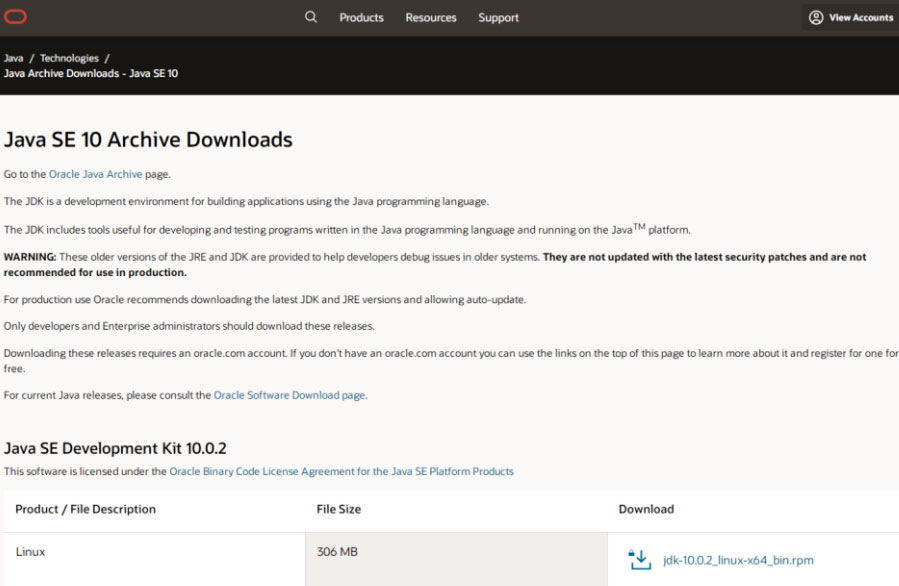Viewport: 899px width, 586px height.
Task: Navigate to Technologies breadcrumb link
Action: pyautogui.click(x=68, y=58)
